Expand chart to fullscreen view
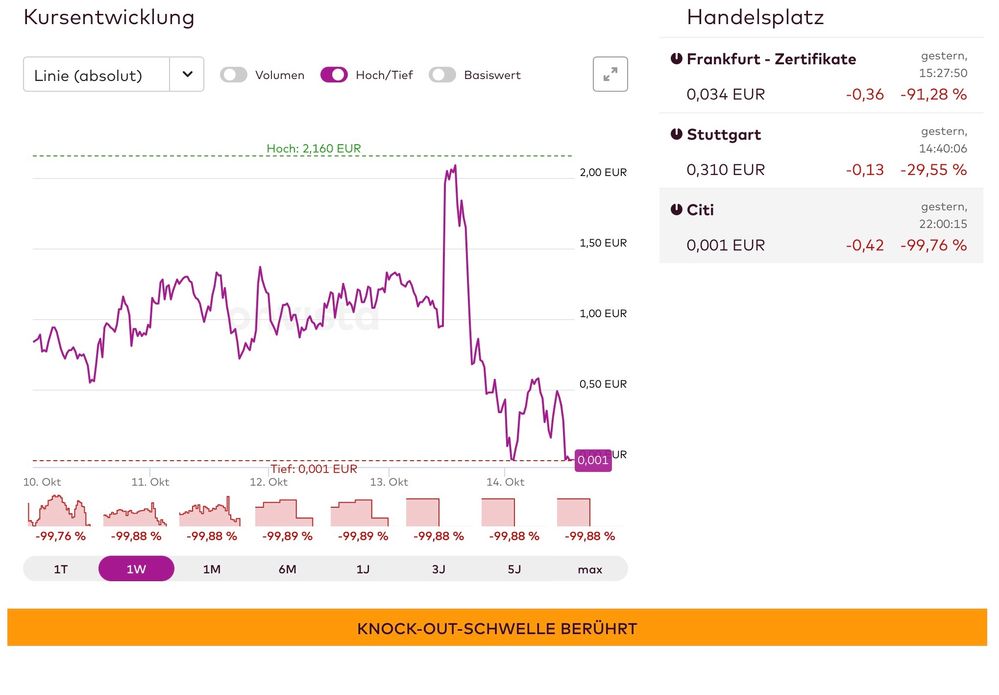This screenshot has width=999, height=695. tap(610, 75)
